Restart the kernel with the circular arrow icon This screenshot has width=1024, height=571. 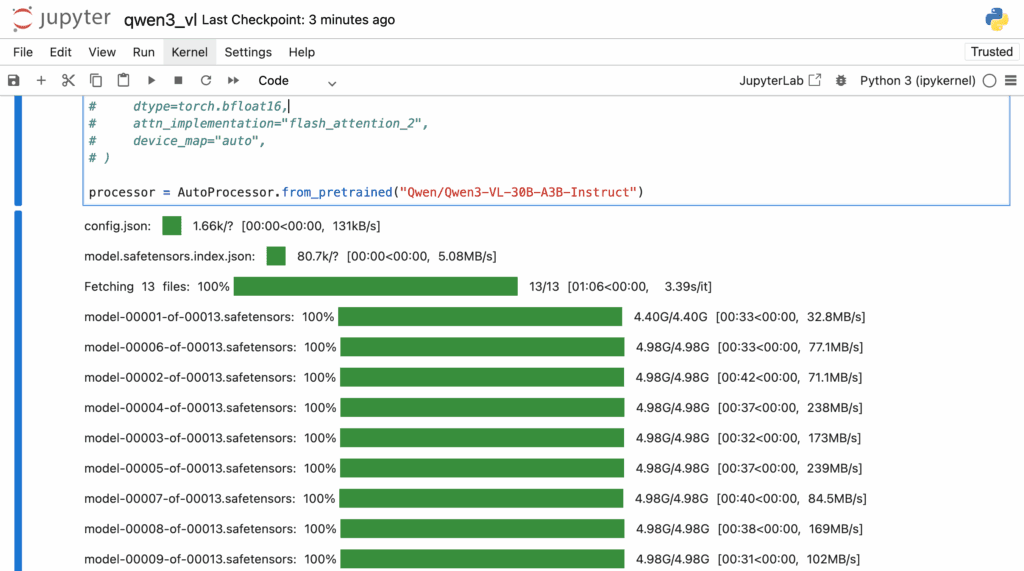tap(206, 81)
